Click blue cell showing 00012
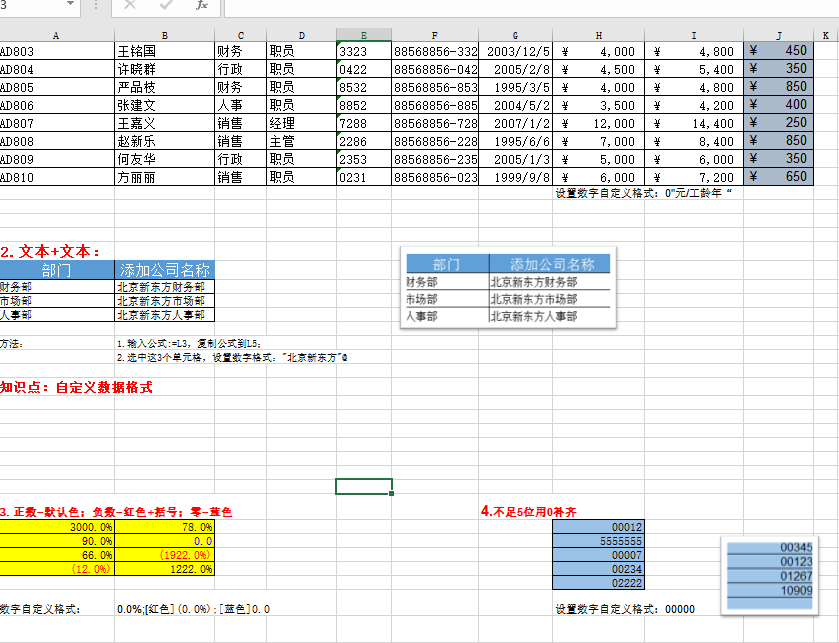Screen dimensions: 839x643 [x=599, y=527]
